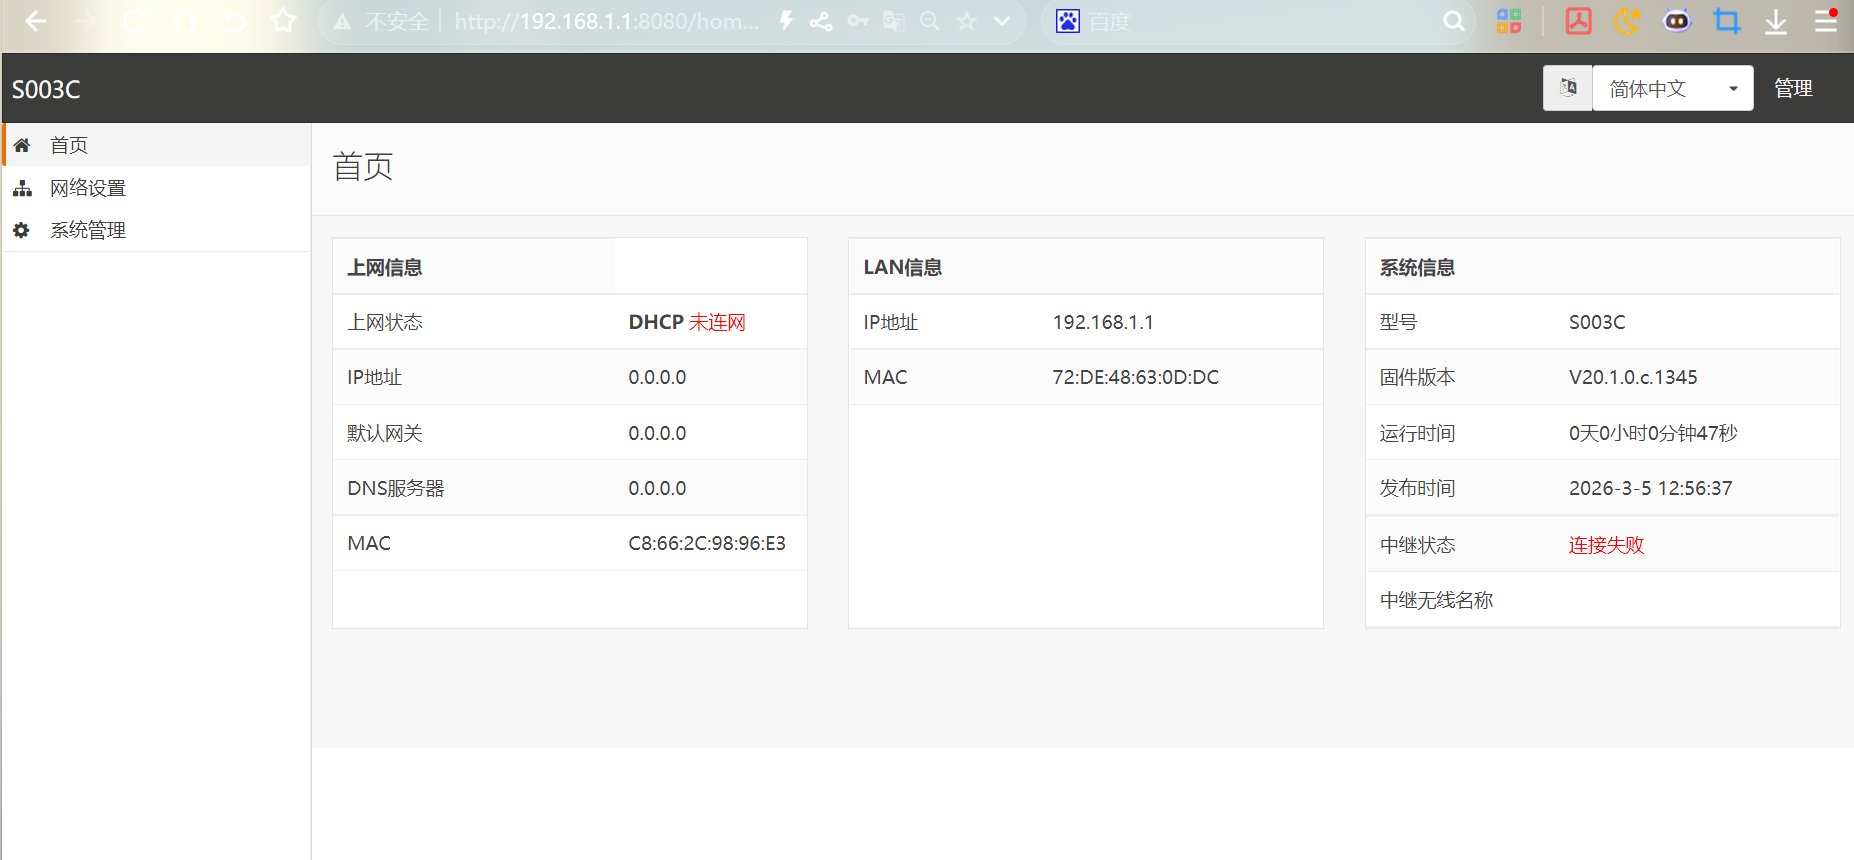Open the screenshot crop tool
The width and height of the screenshot is (1854, 860).
pos(1727,21)
